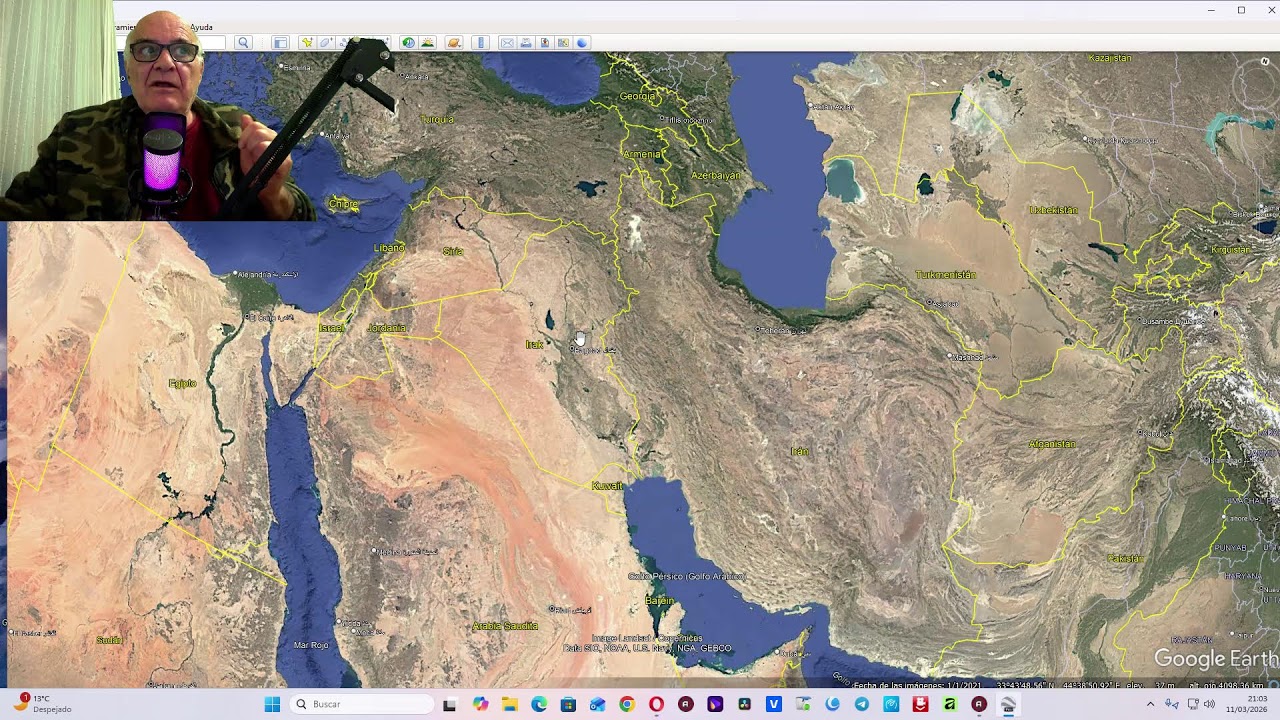Click the Azerbaiyán map label

pos(717,176)
